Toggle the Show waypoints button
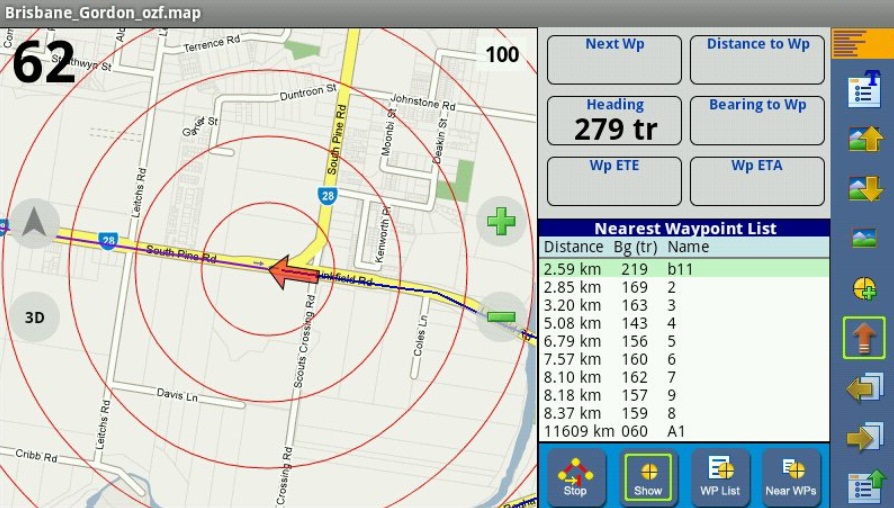The width and height of the screenshot is (894, 508). 648,476
